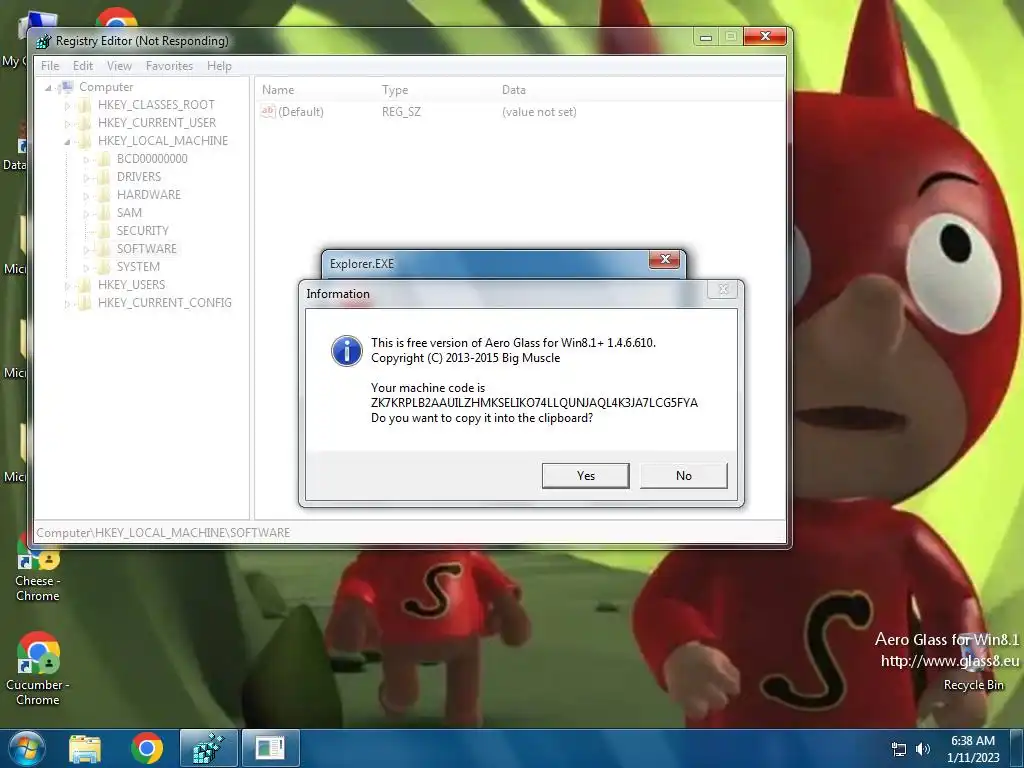Click HKEY_CLASSES_ROOT folder icon
The height and width of the screenshot is (768, 1024).
click(84, 105)
